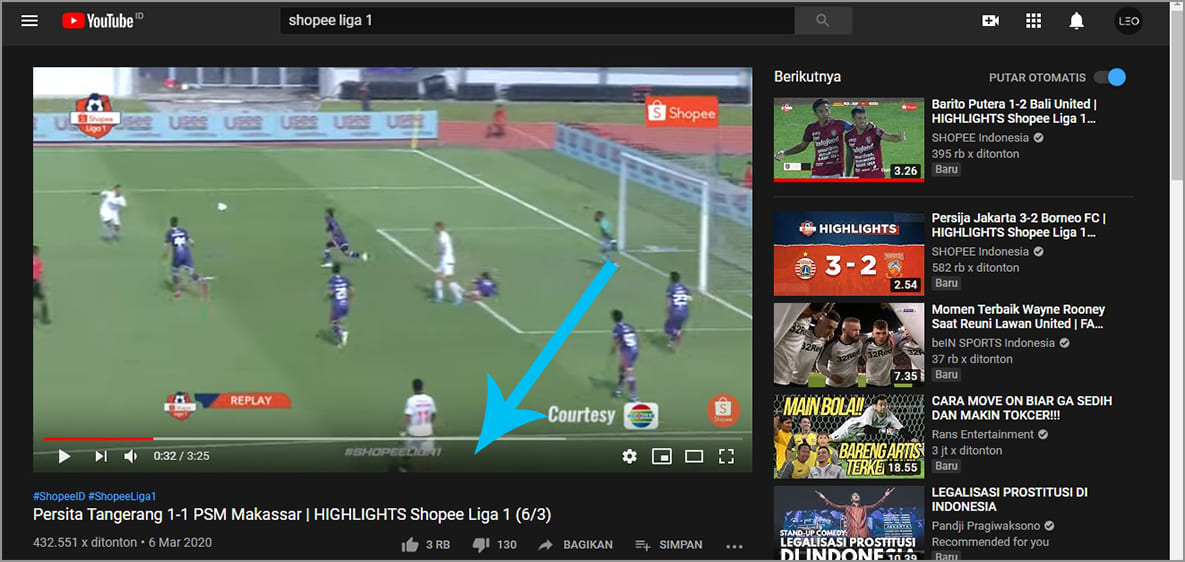The image size is (1185, 562).
Task: Like the video with thumbs up
Action: 410,545
